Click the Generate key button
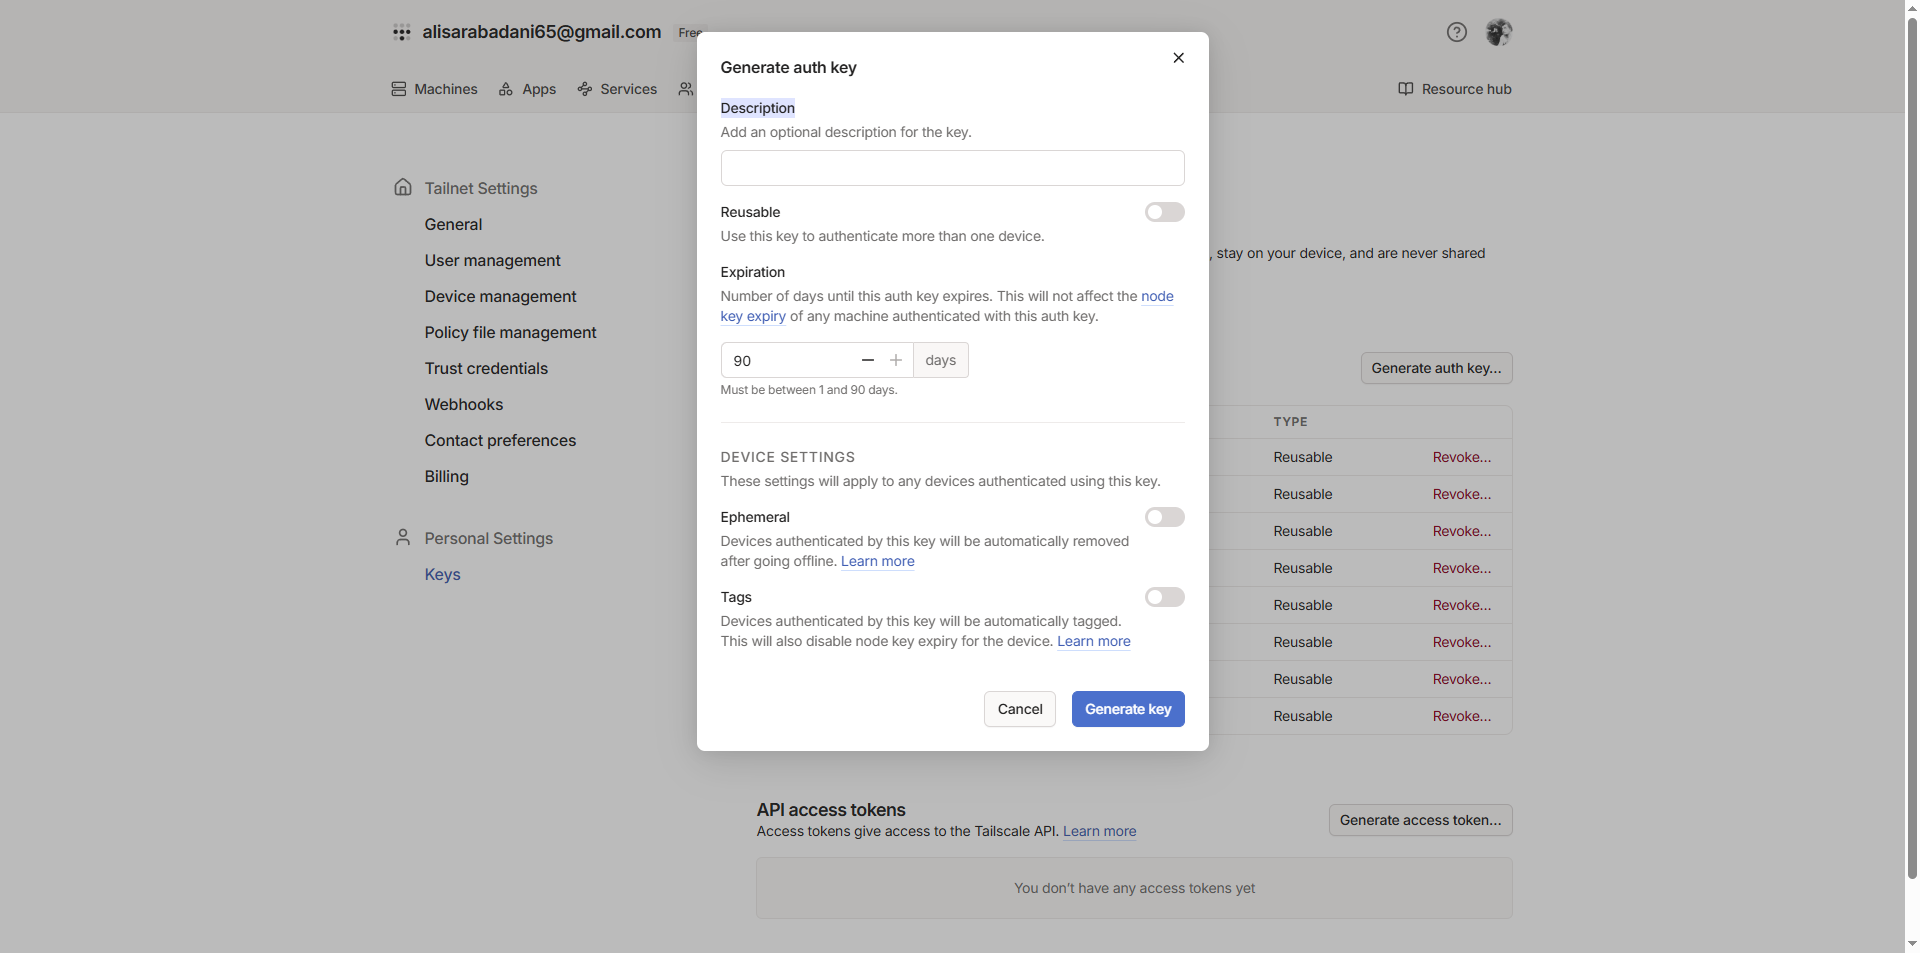The width and height of the screenshot is (1920, 953). pyautogui.click(x=1128, y=709)
